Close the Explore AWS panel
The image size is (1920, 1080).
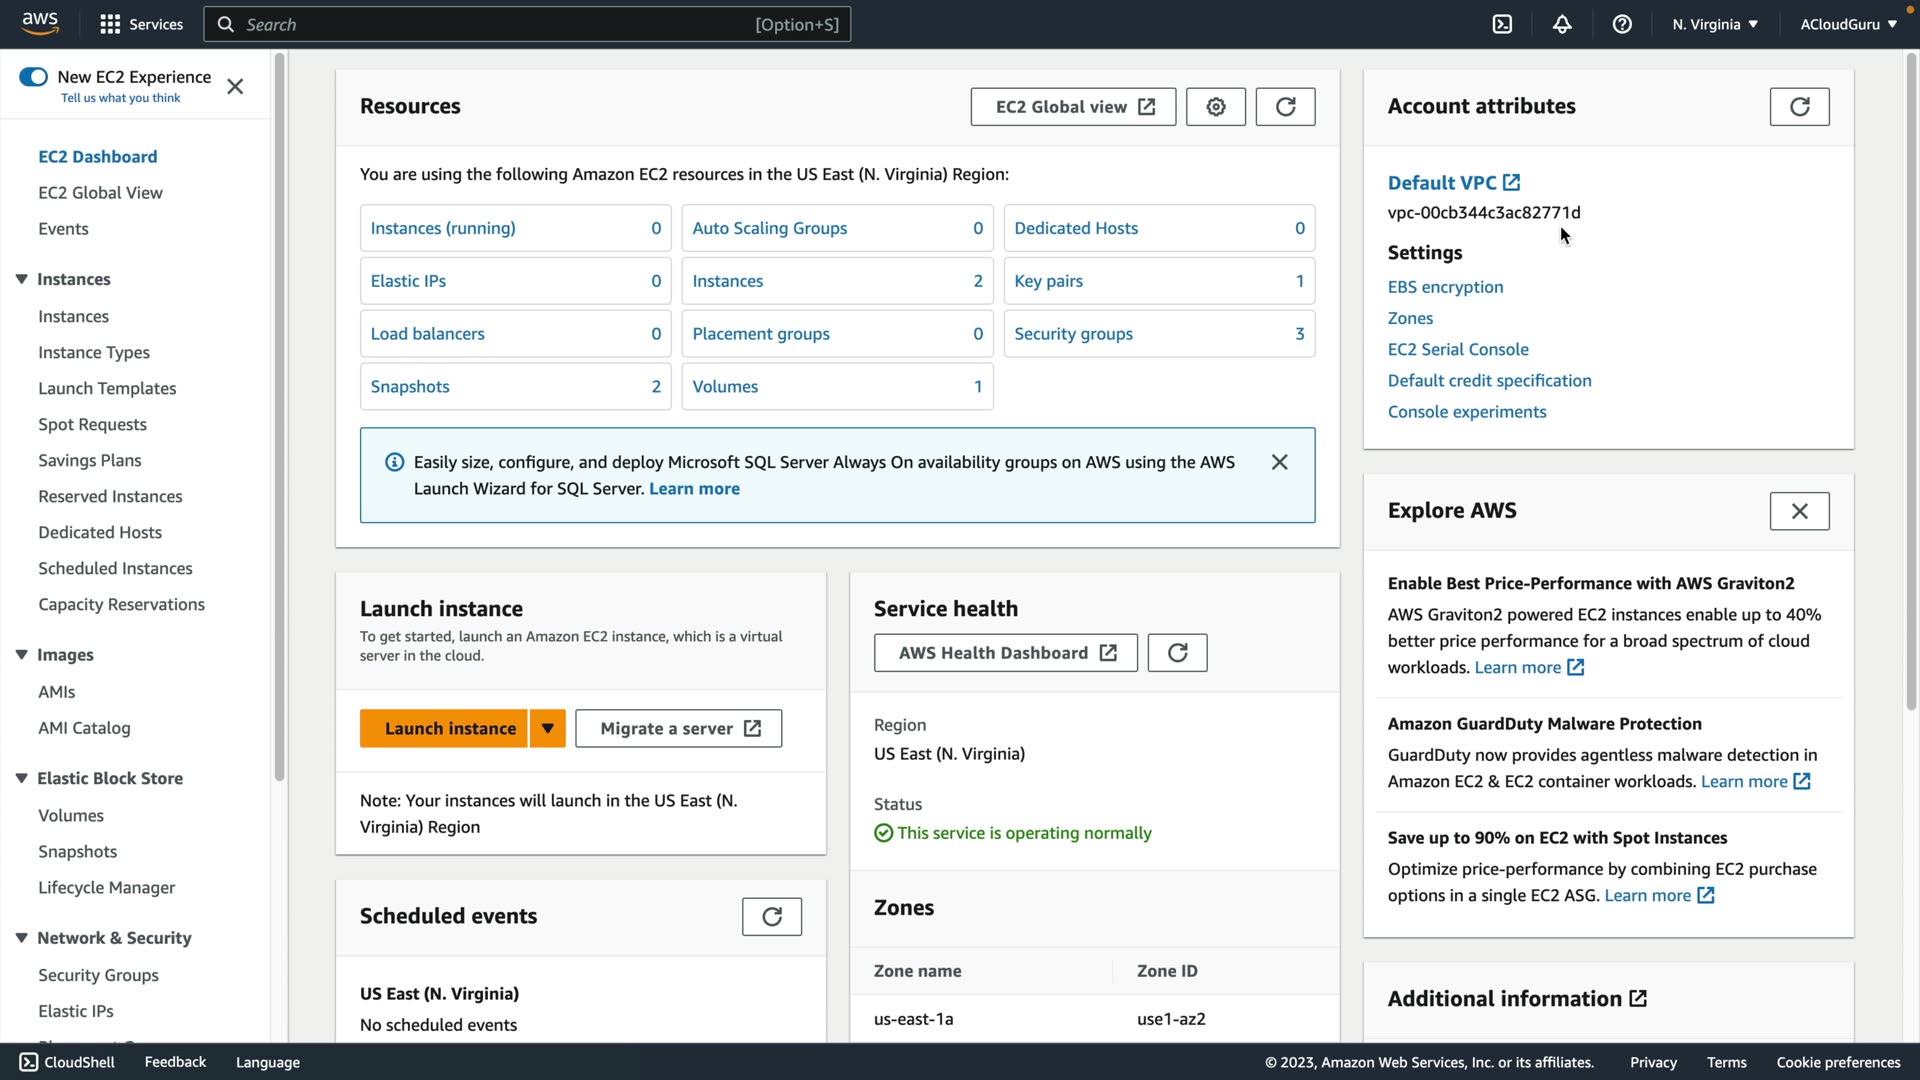[x=1799, y=511]
